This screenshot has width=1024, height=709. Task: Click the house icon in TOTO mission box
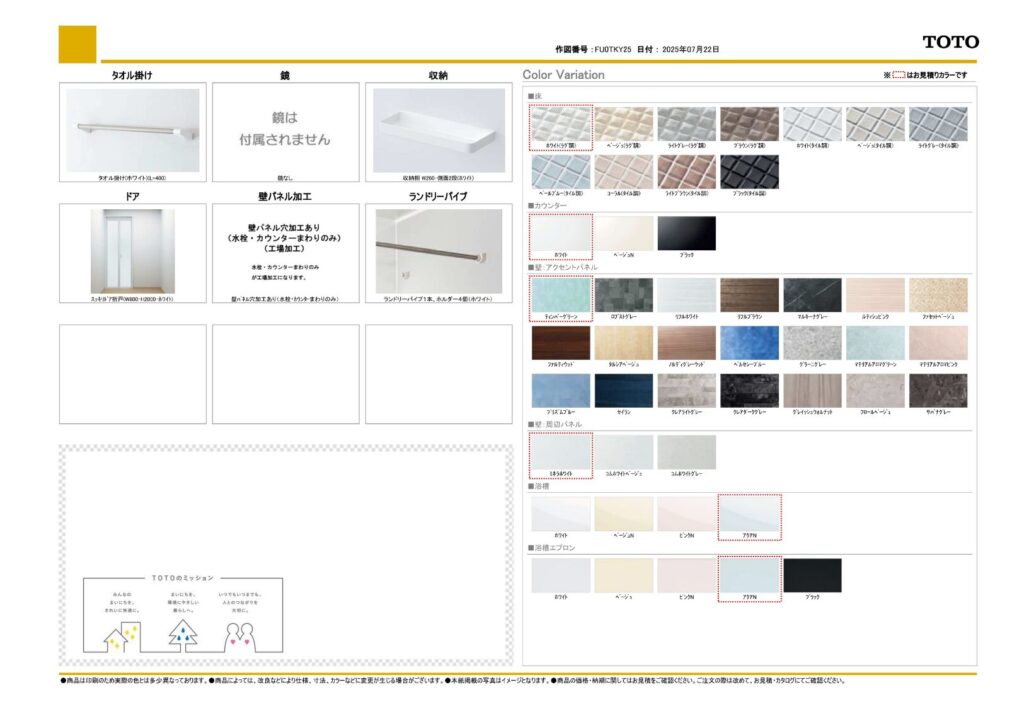click(x=123, y=633)
